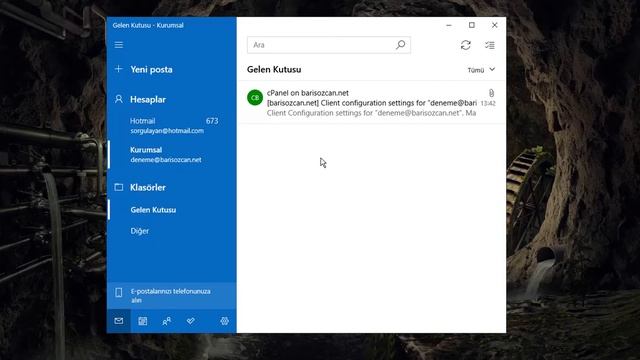Click the Klasörler folder icon
Image resolution: width=640 pixels, height=360 pixels.
pyautogui.click(x=118, y=187)
